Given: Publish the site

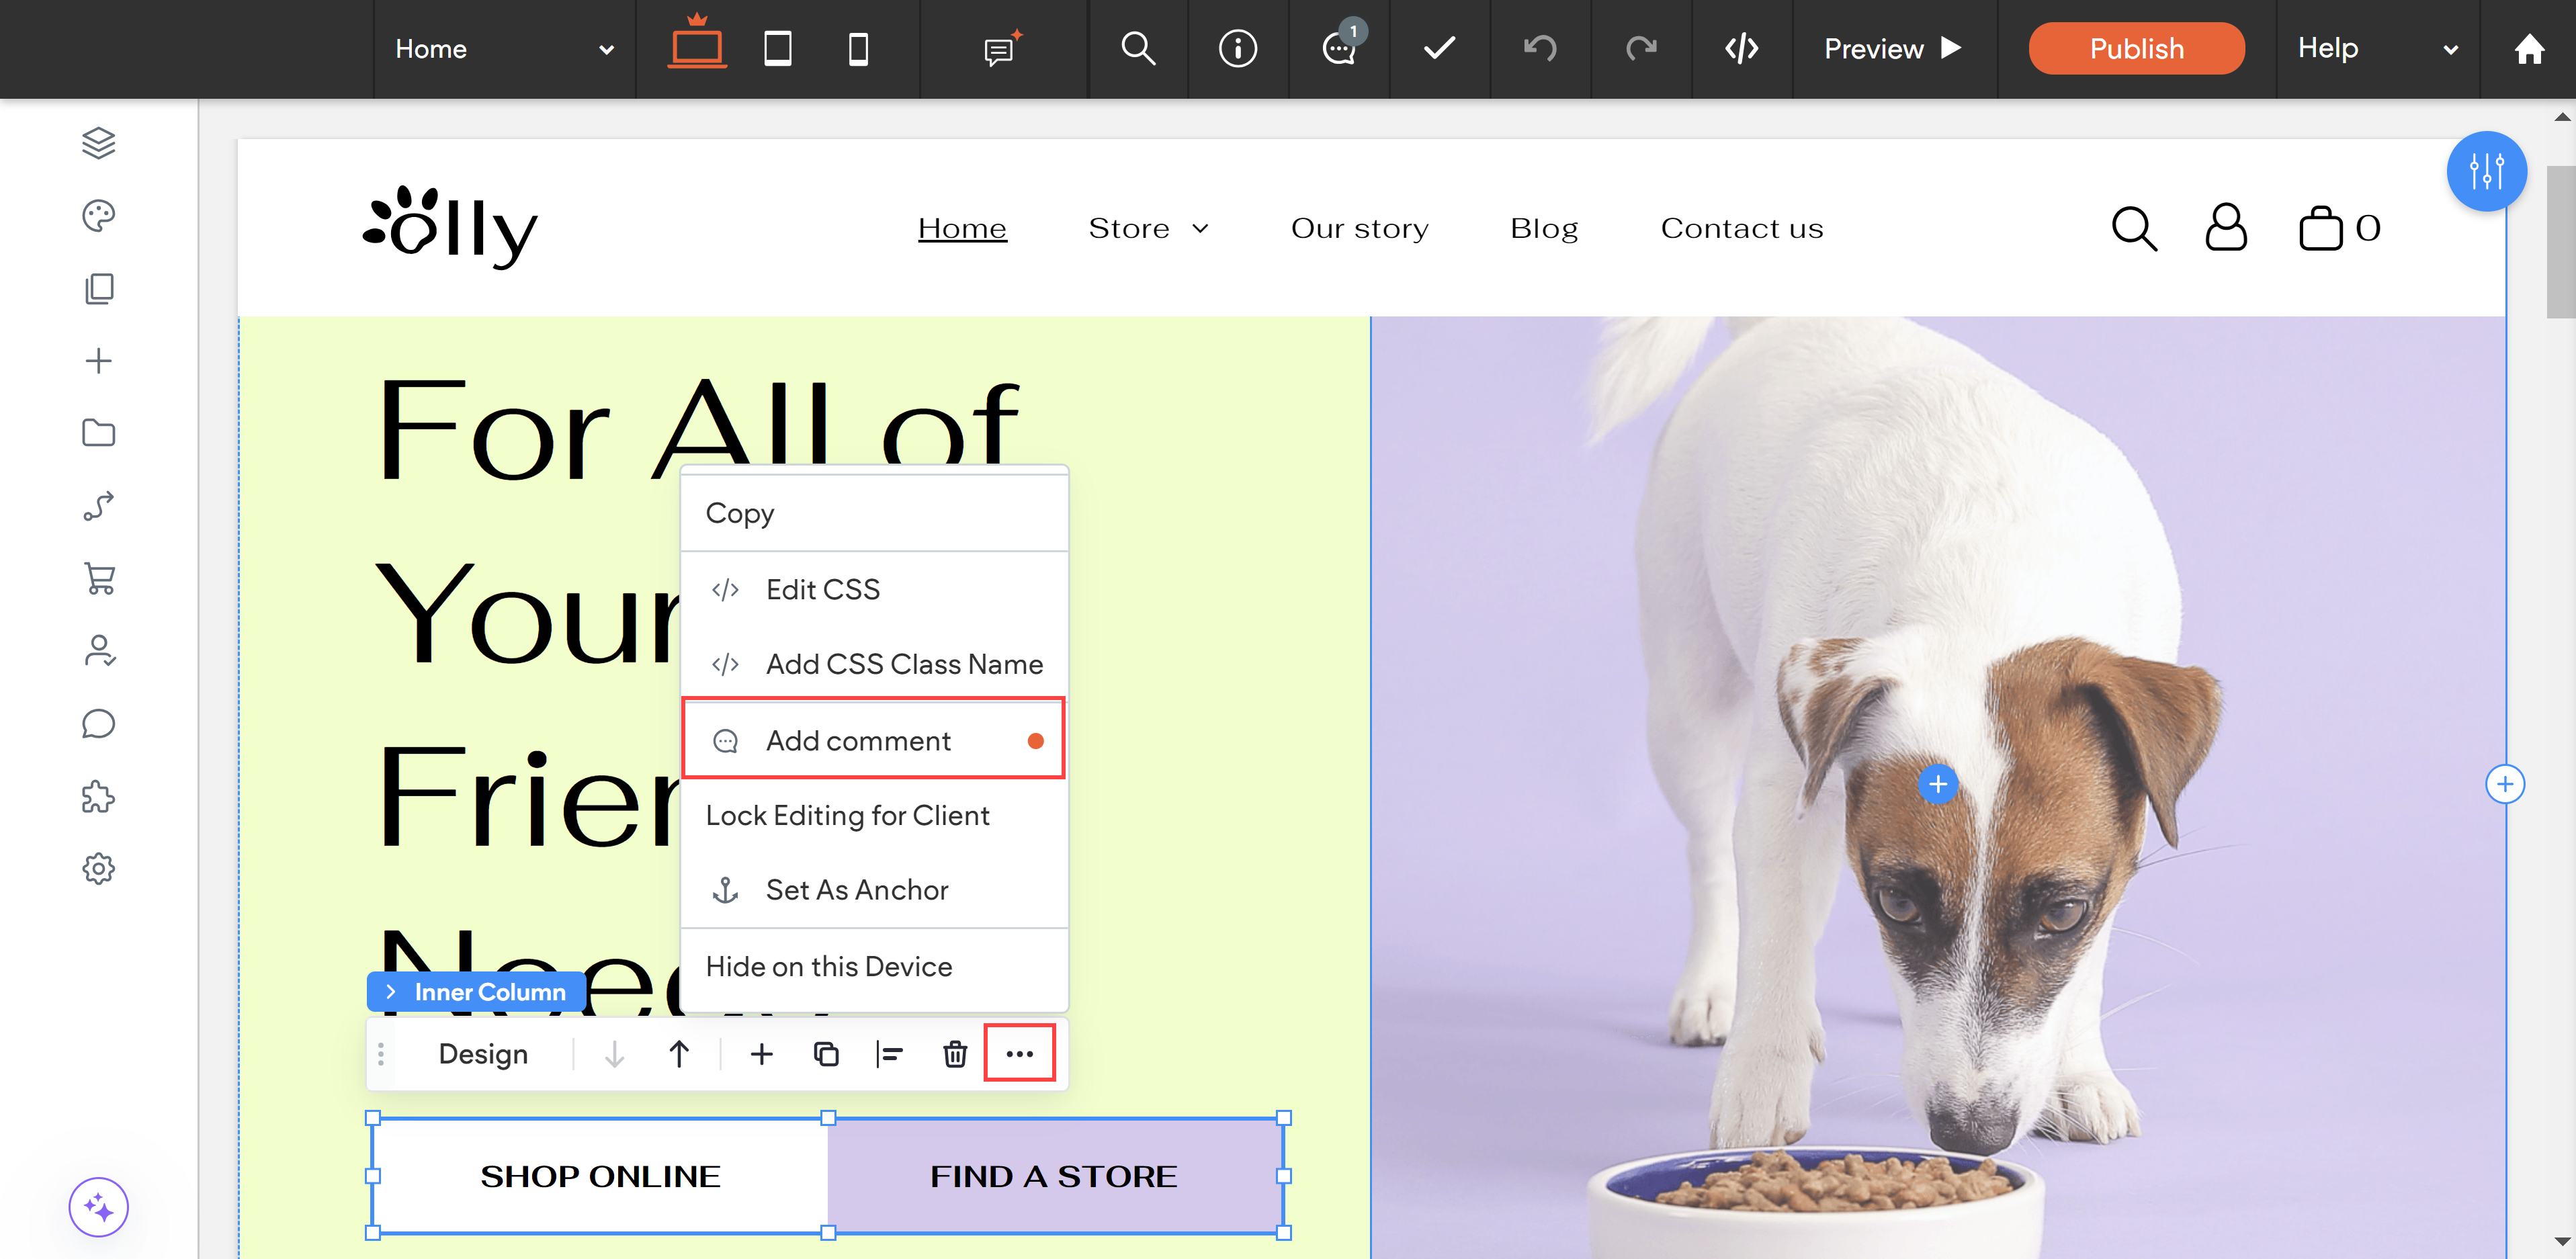Looking at the screenshot, I should coord(2136,48).
